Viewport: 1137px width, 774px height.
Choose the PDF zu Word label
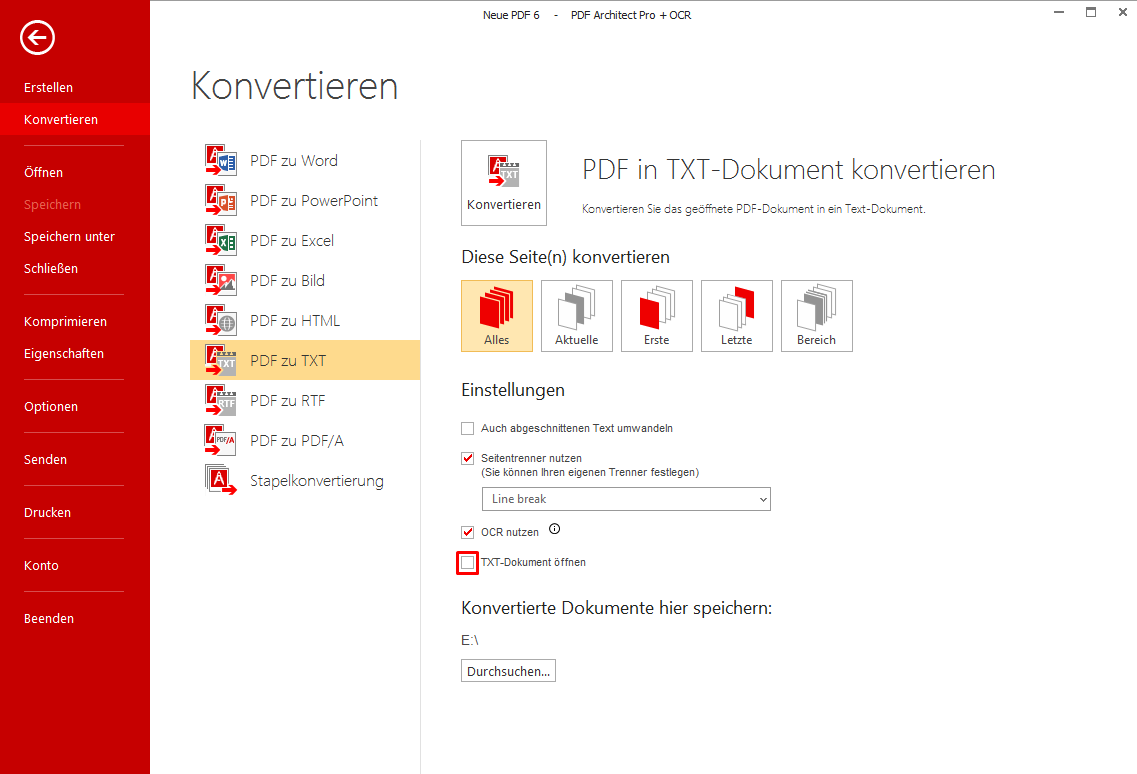point(294,160)
